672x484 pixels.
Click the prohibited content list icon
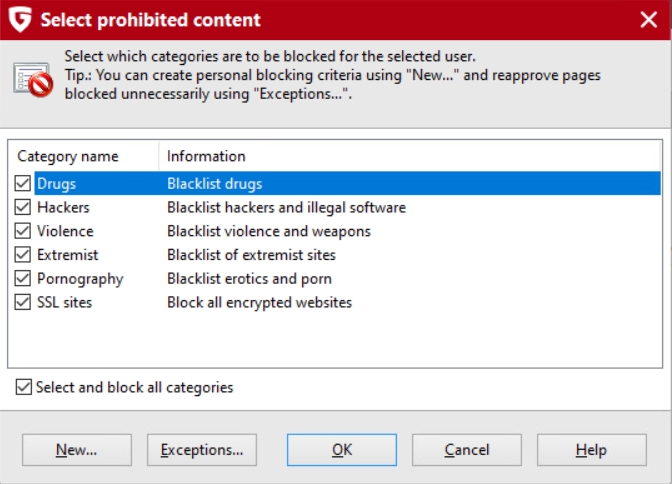(33, 80)
